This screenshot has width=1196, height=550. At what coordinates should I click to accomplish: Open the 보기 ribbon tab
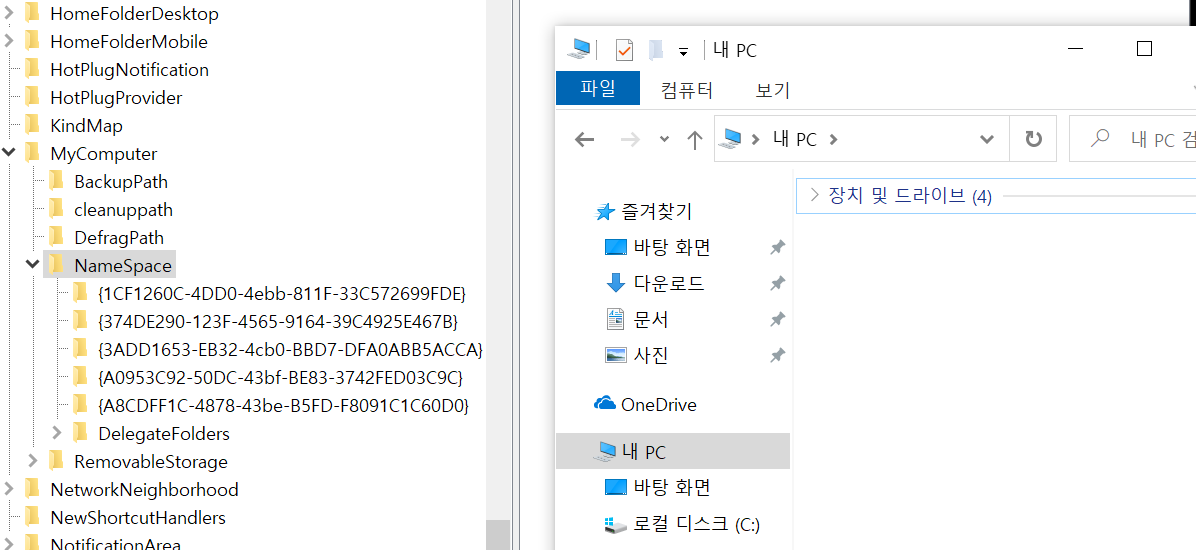click(773, 91)
